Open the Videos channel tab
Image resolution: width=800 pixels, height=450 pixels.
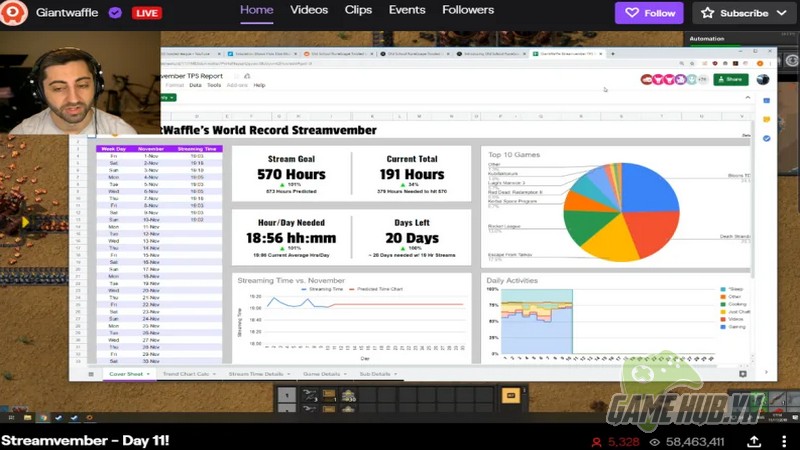(x=309, y=10)
